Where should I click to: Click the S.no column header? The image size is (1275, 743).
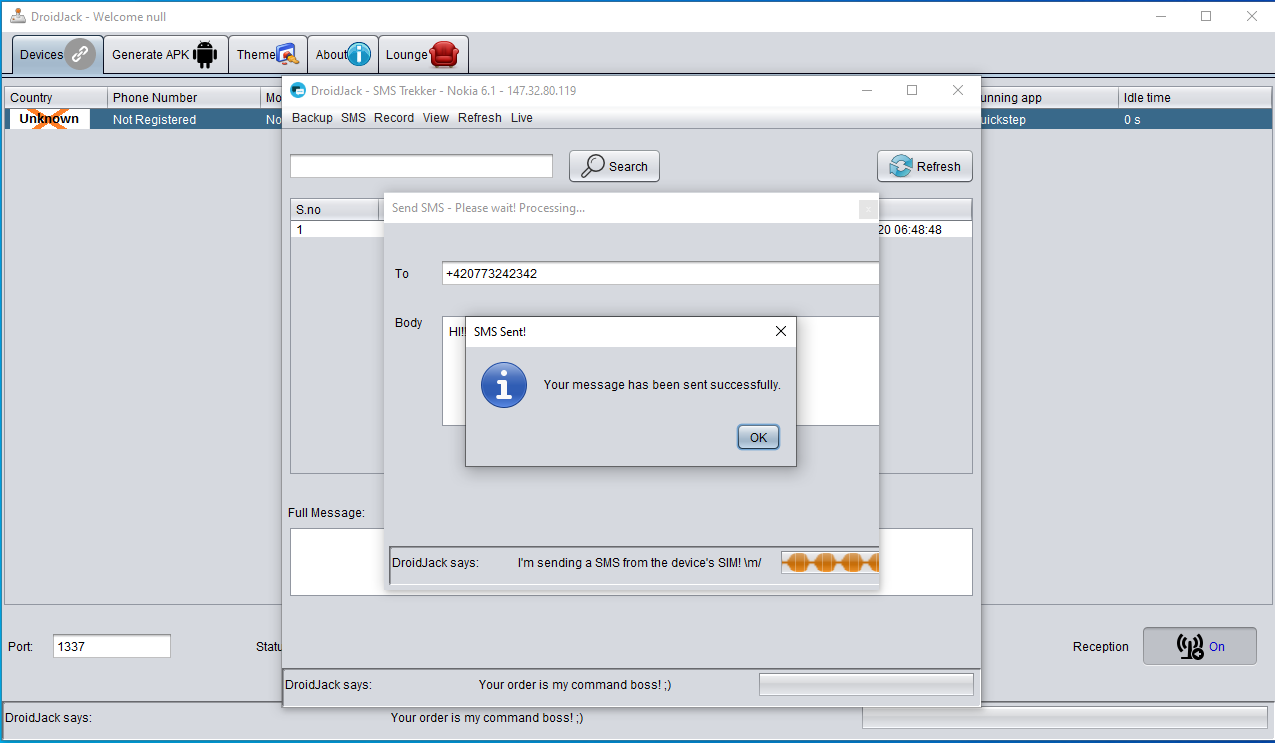pyautogui.click(x=335, y=210)
